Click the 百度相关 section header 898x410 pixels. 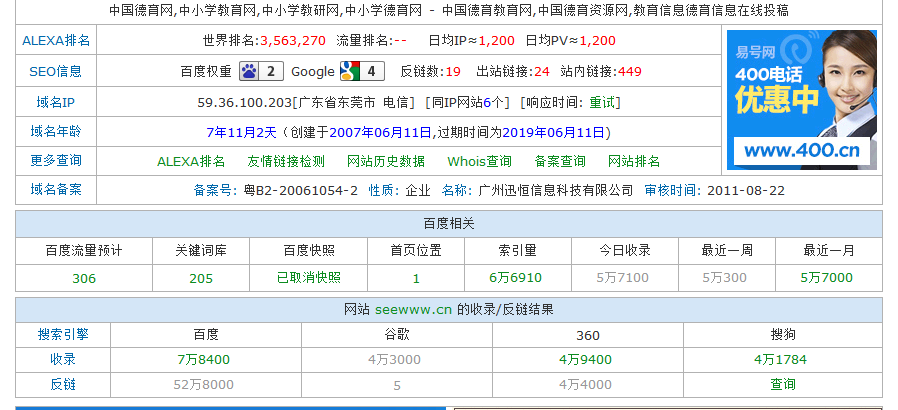(x=449, y=224)
